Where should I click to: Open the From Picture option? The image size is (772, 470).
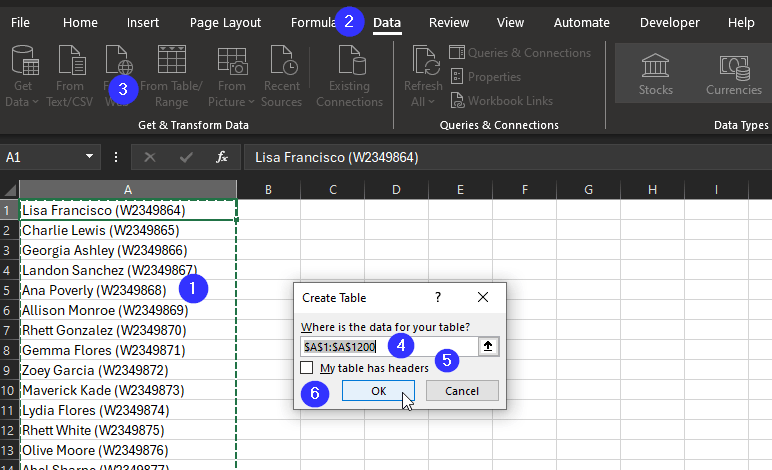coord(231,76)
